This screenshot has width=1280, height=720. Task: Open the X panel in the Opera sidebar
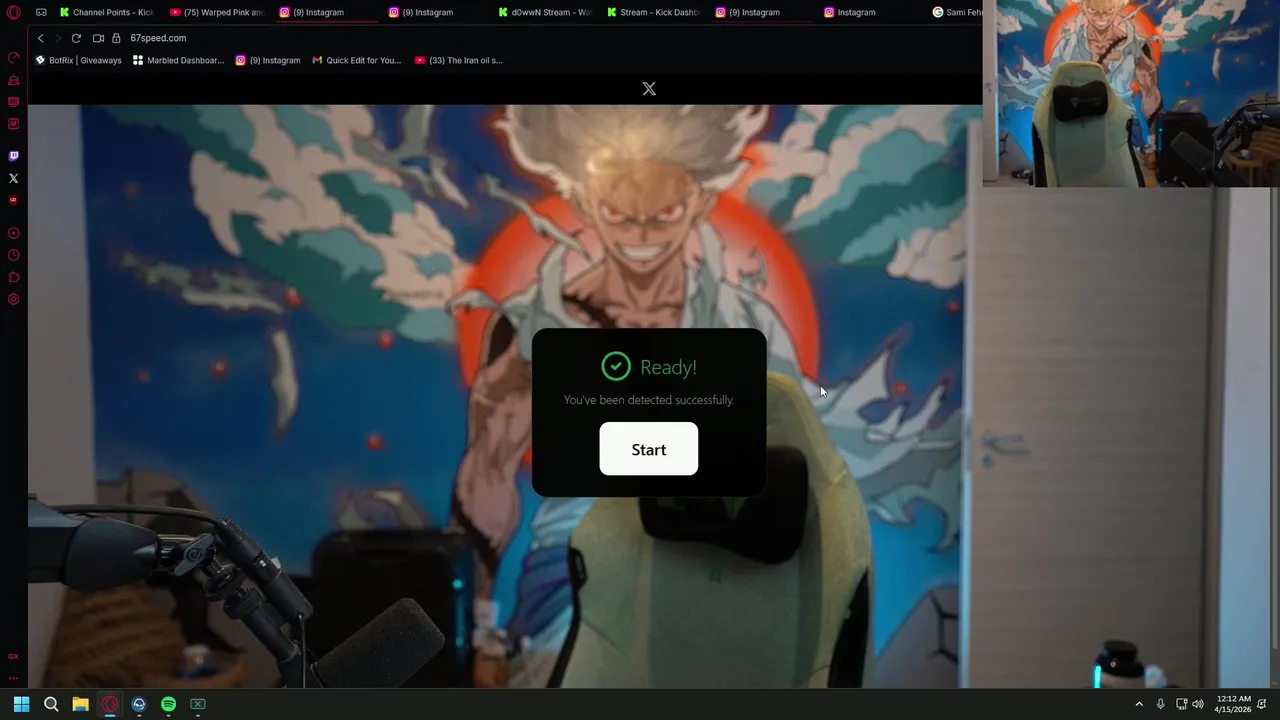pos(14,178)
